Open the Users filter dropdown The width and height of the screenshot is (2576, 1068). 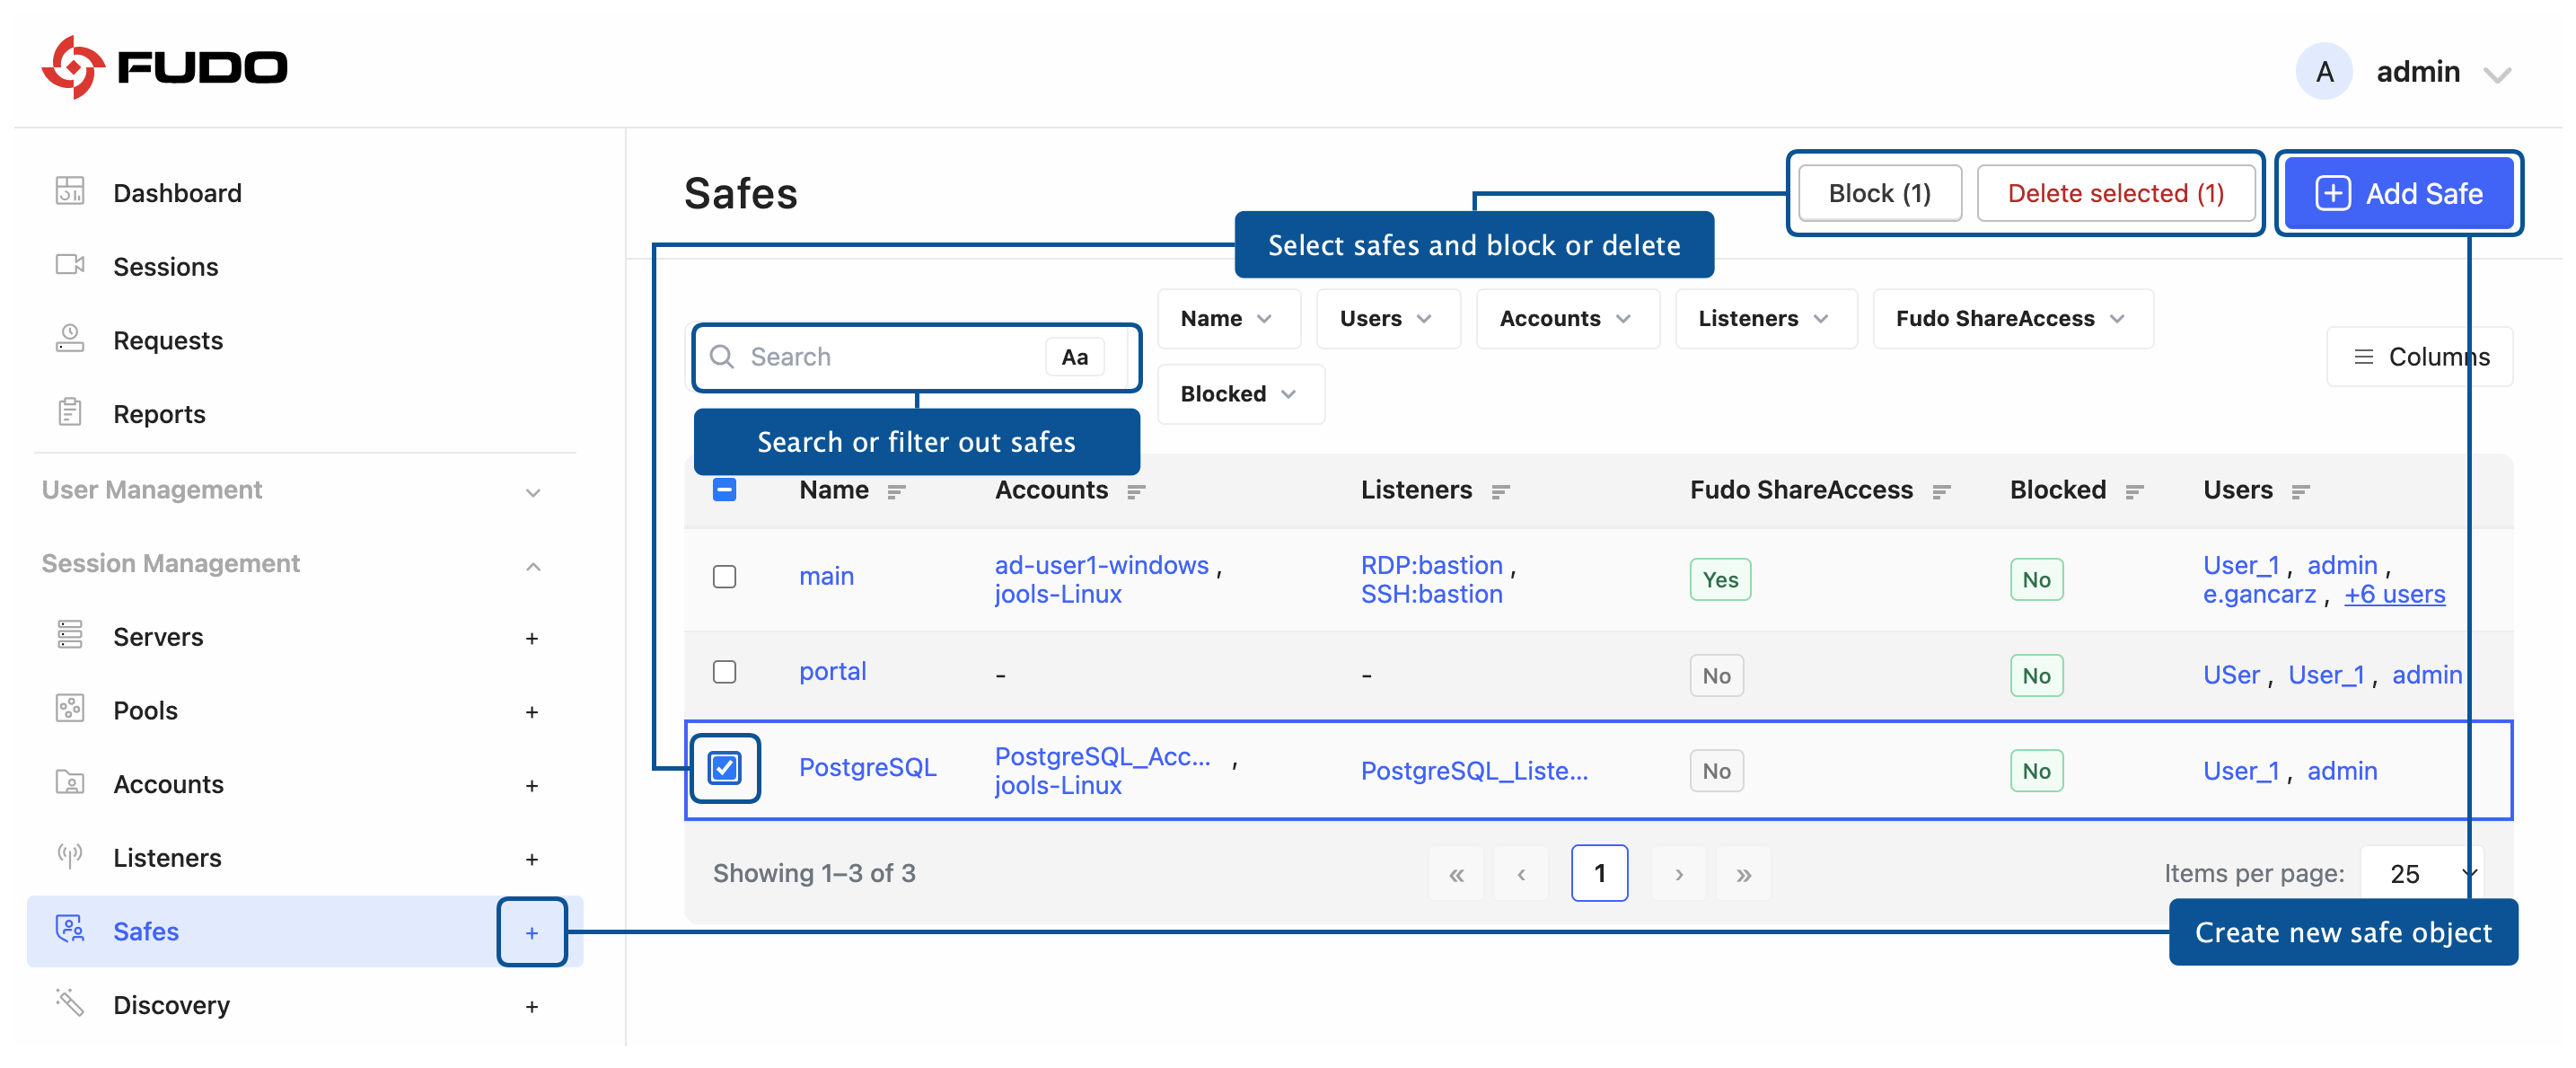pyautogui.click(x=1387, y=319)
